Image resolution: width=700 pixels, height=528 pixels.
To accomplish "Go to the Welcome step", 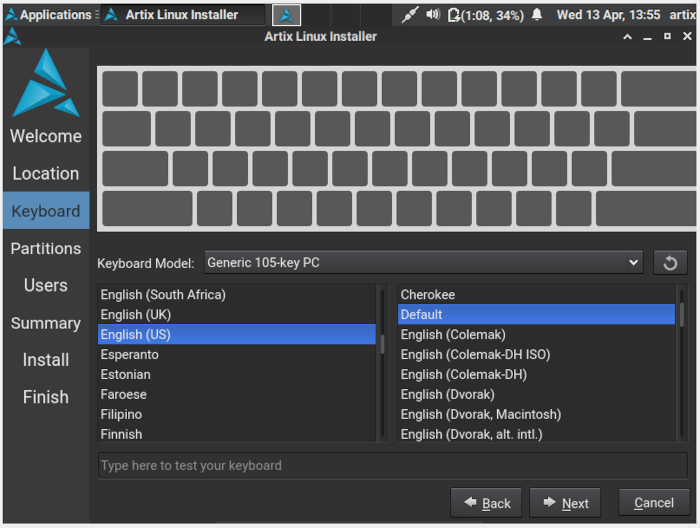I will click(46, 136).
